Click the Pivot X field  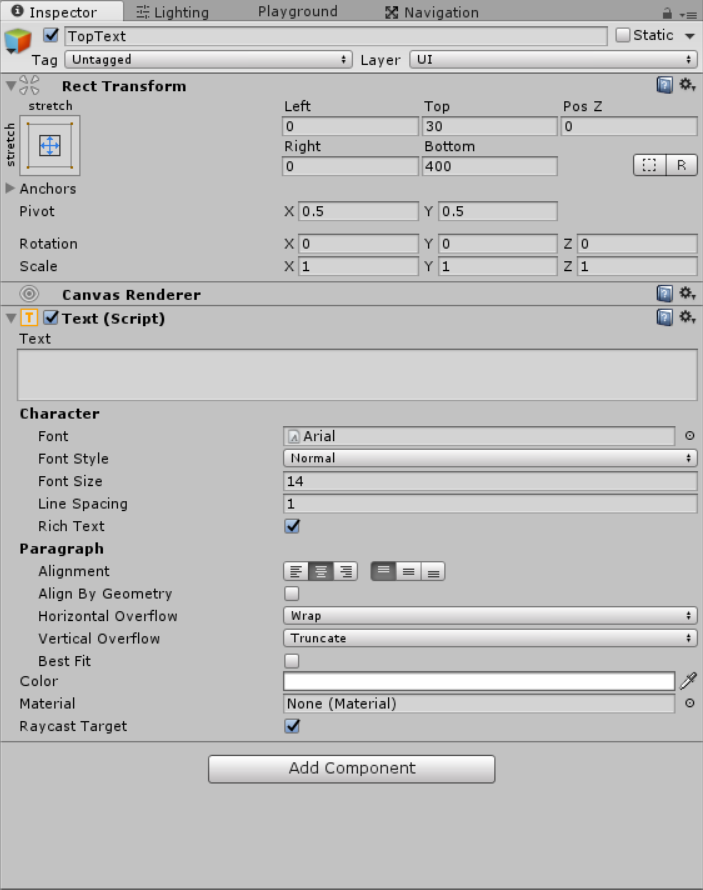[x=359, y=211]
